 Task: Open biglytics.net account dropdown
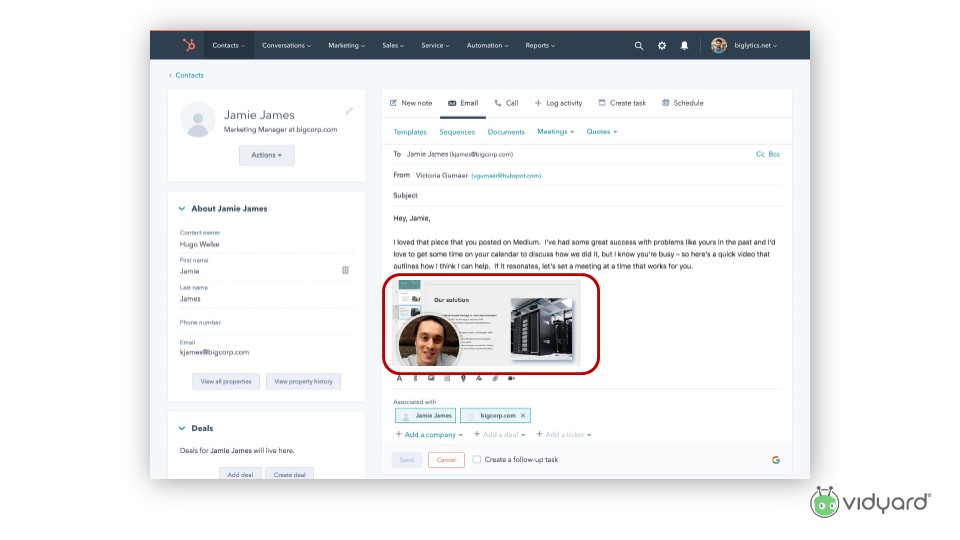coord(756,45)
